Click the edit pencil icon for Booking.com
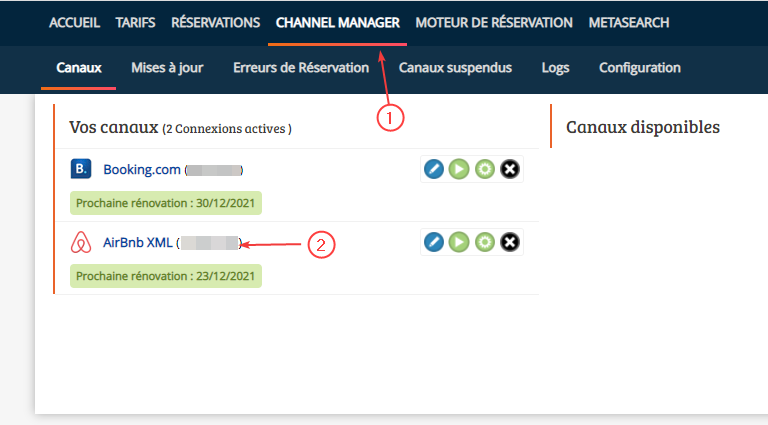 click(433, 169)
